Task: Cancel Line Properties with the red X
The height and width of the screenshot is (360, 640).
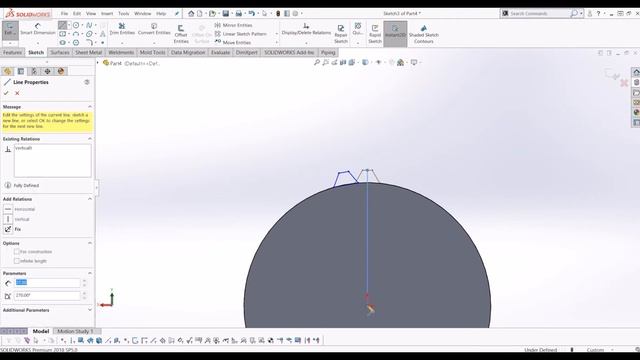Action: (x=17, y=93)
